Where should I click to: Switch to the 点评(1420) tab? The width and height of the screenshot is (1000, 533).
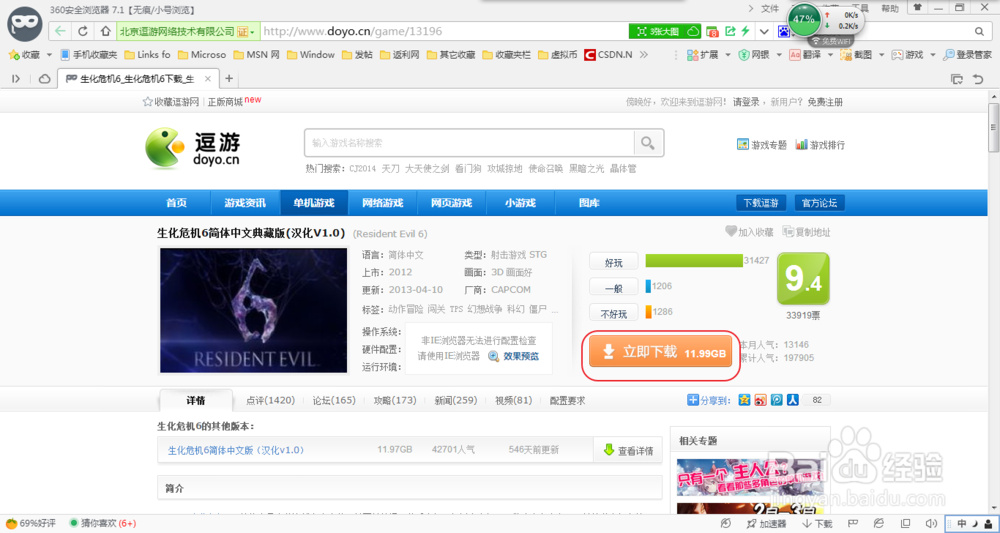coord(270,400)
